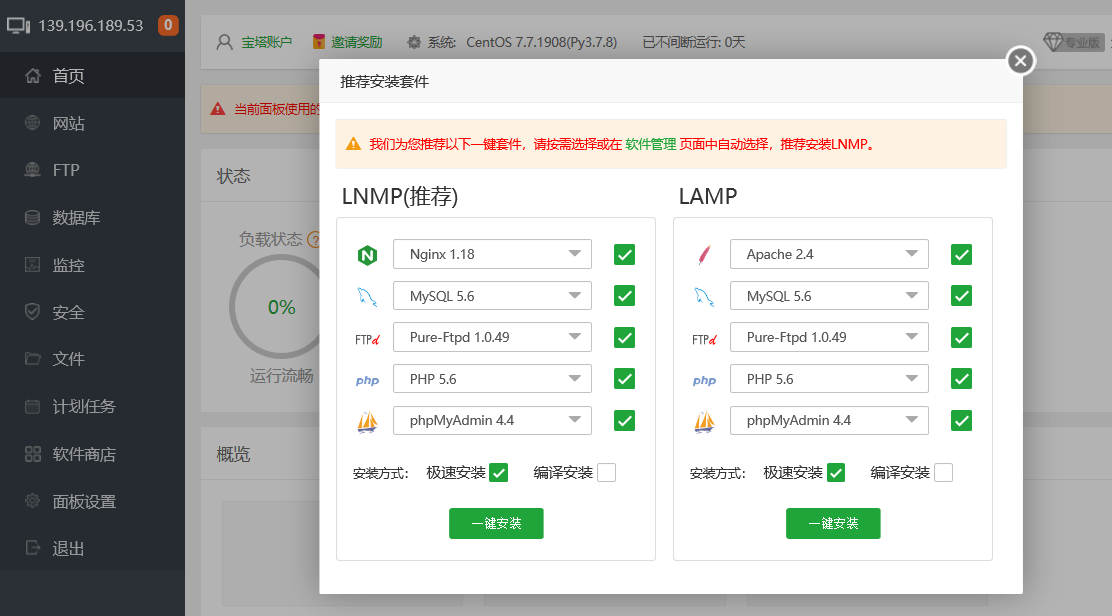1112x616 pixels.
Task: Close the 推荐安装套件 dialog
Action: (x=1021, y=61)
